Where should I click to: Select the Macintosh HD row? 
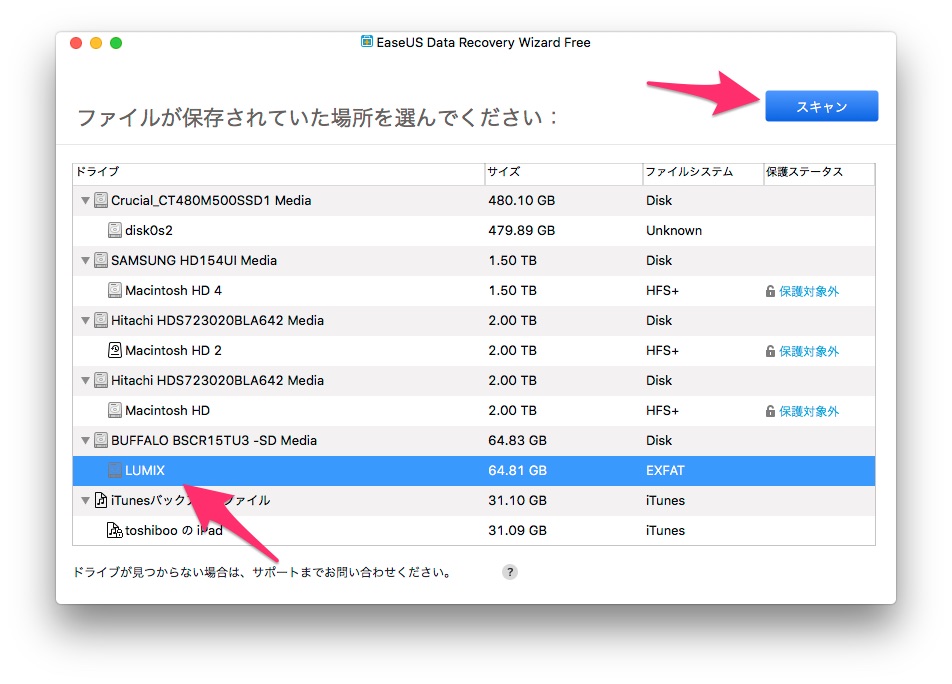point(300,411)
